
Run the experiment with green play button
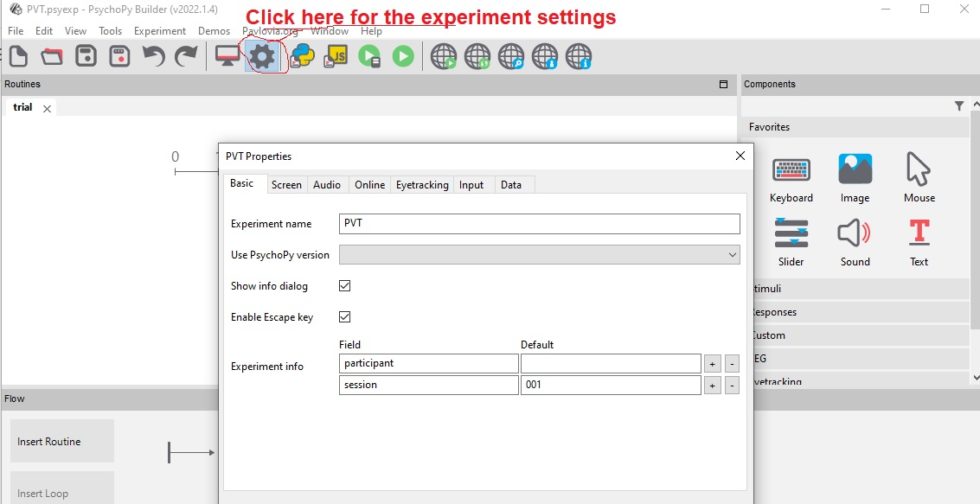(403, 56)
